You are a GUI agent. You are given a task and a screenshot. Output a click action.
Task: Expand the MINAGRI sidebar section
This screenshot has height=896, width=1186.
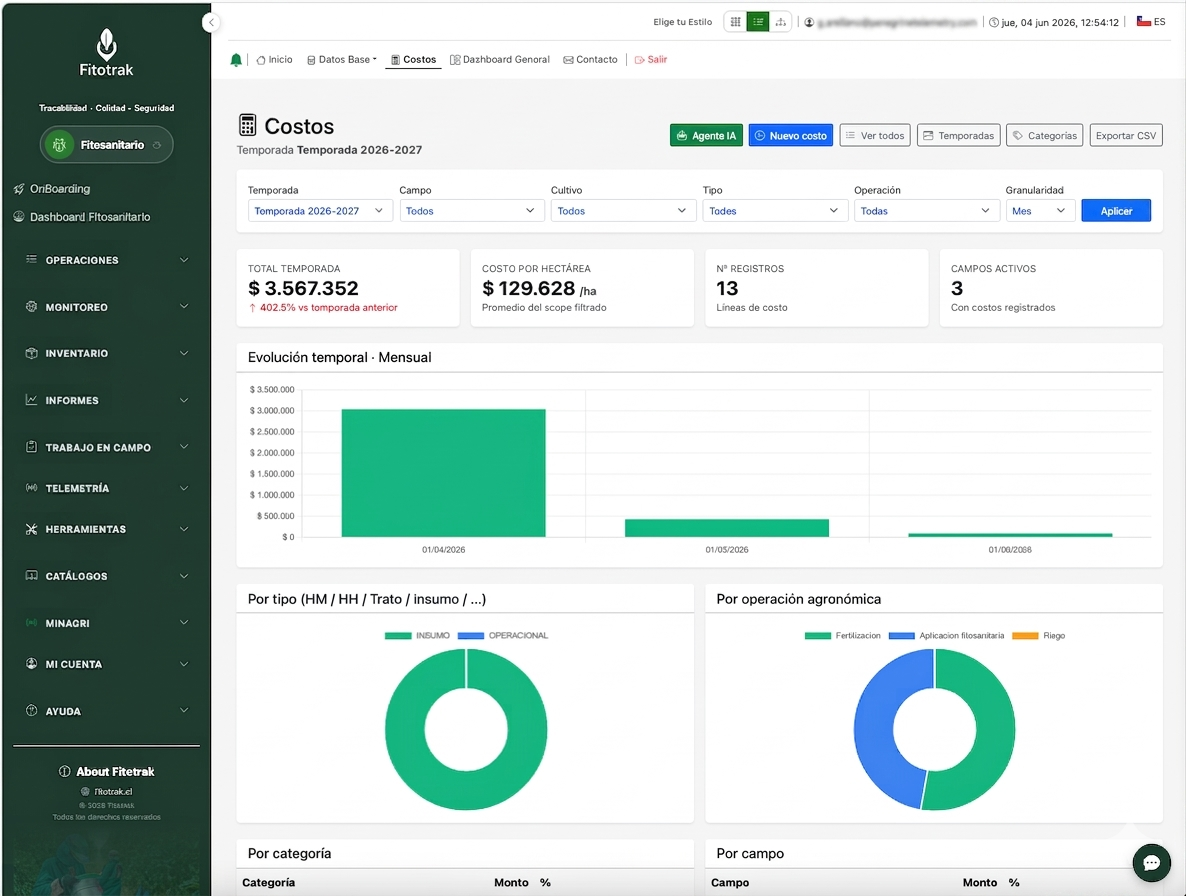pos(107,623)
